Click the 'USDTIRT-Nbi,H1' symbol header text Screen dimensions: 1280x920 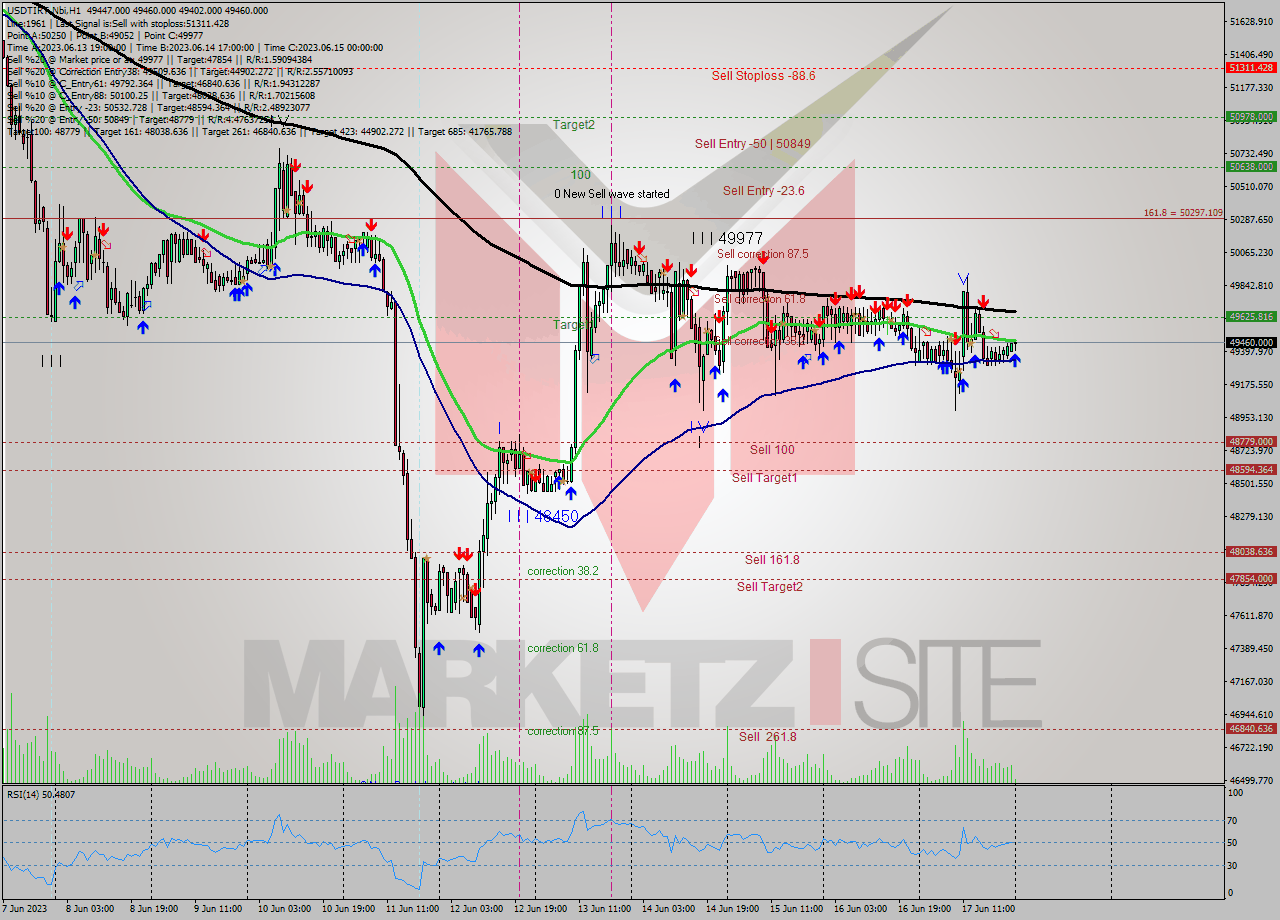42,10
